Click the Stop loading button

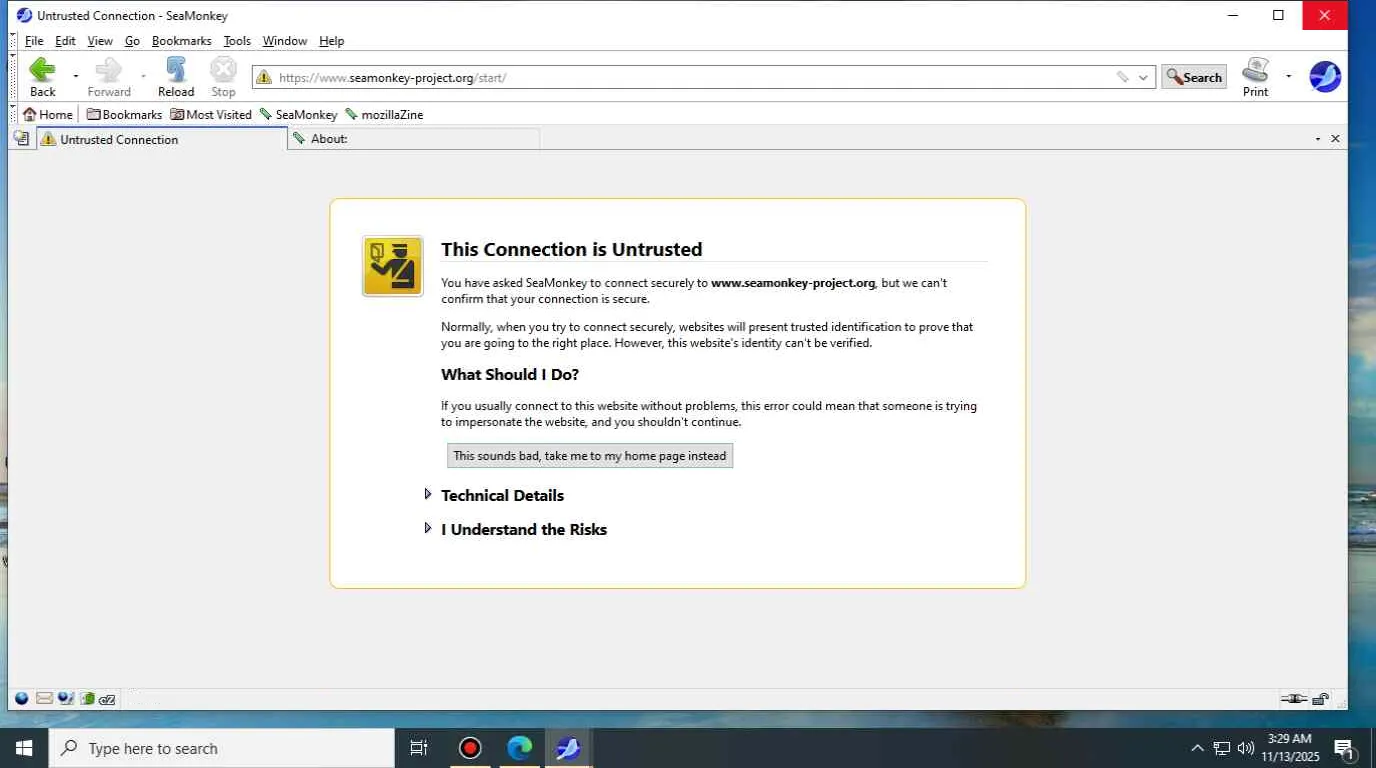(x=223, y=76)
